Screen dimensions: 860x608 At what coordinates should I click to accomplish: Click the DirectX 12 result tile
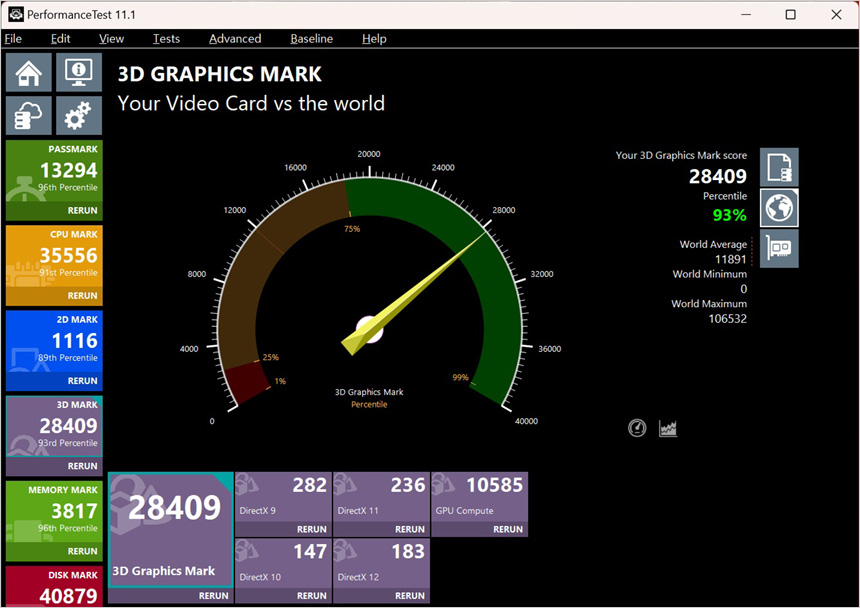380,565
